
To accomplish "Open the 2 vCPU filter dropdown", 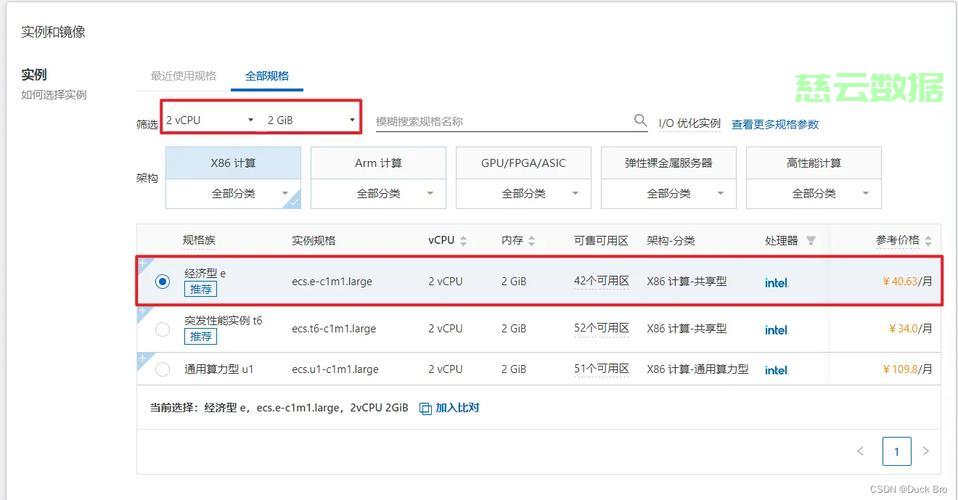I will [210, 120].
